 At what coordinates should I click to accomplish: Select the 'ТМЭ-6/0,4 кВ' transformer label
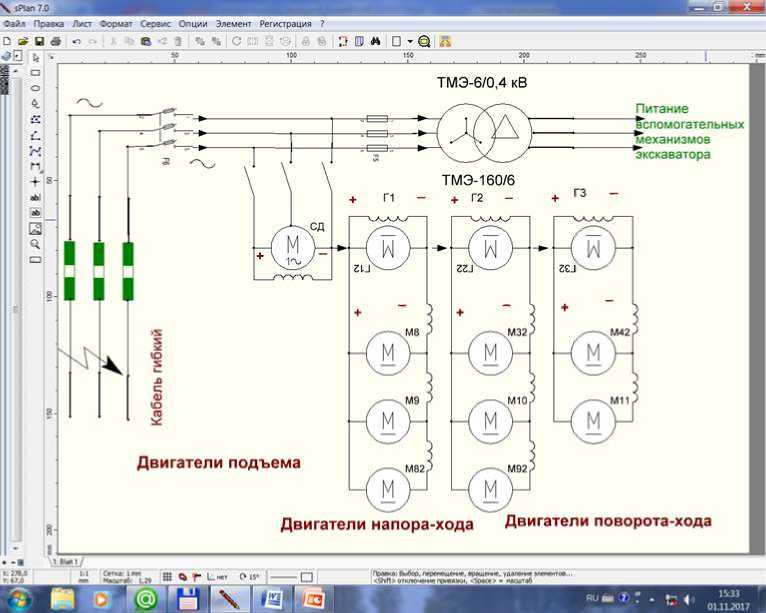[482, 83]
